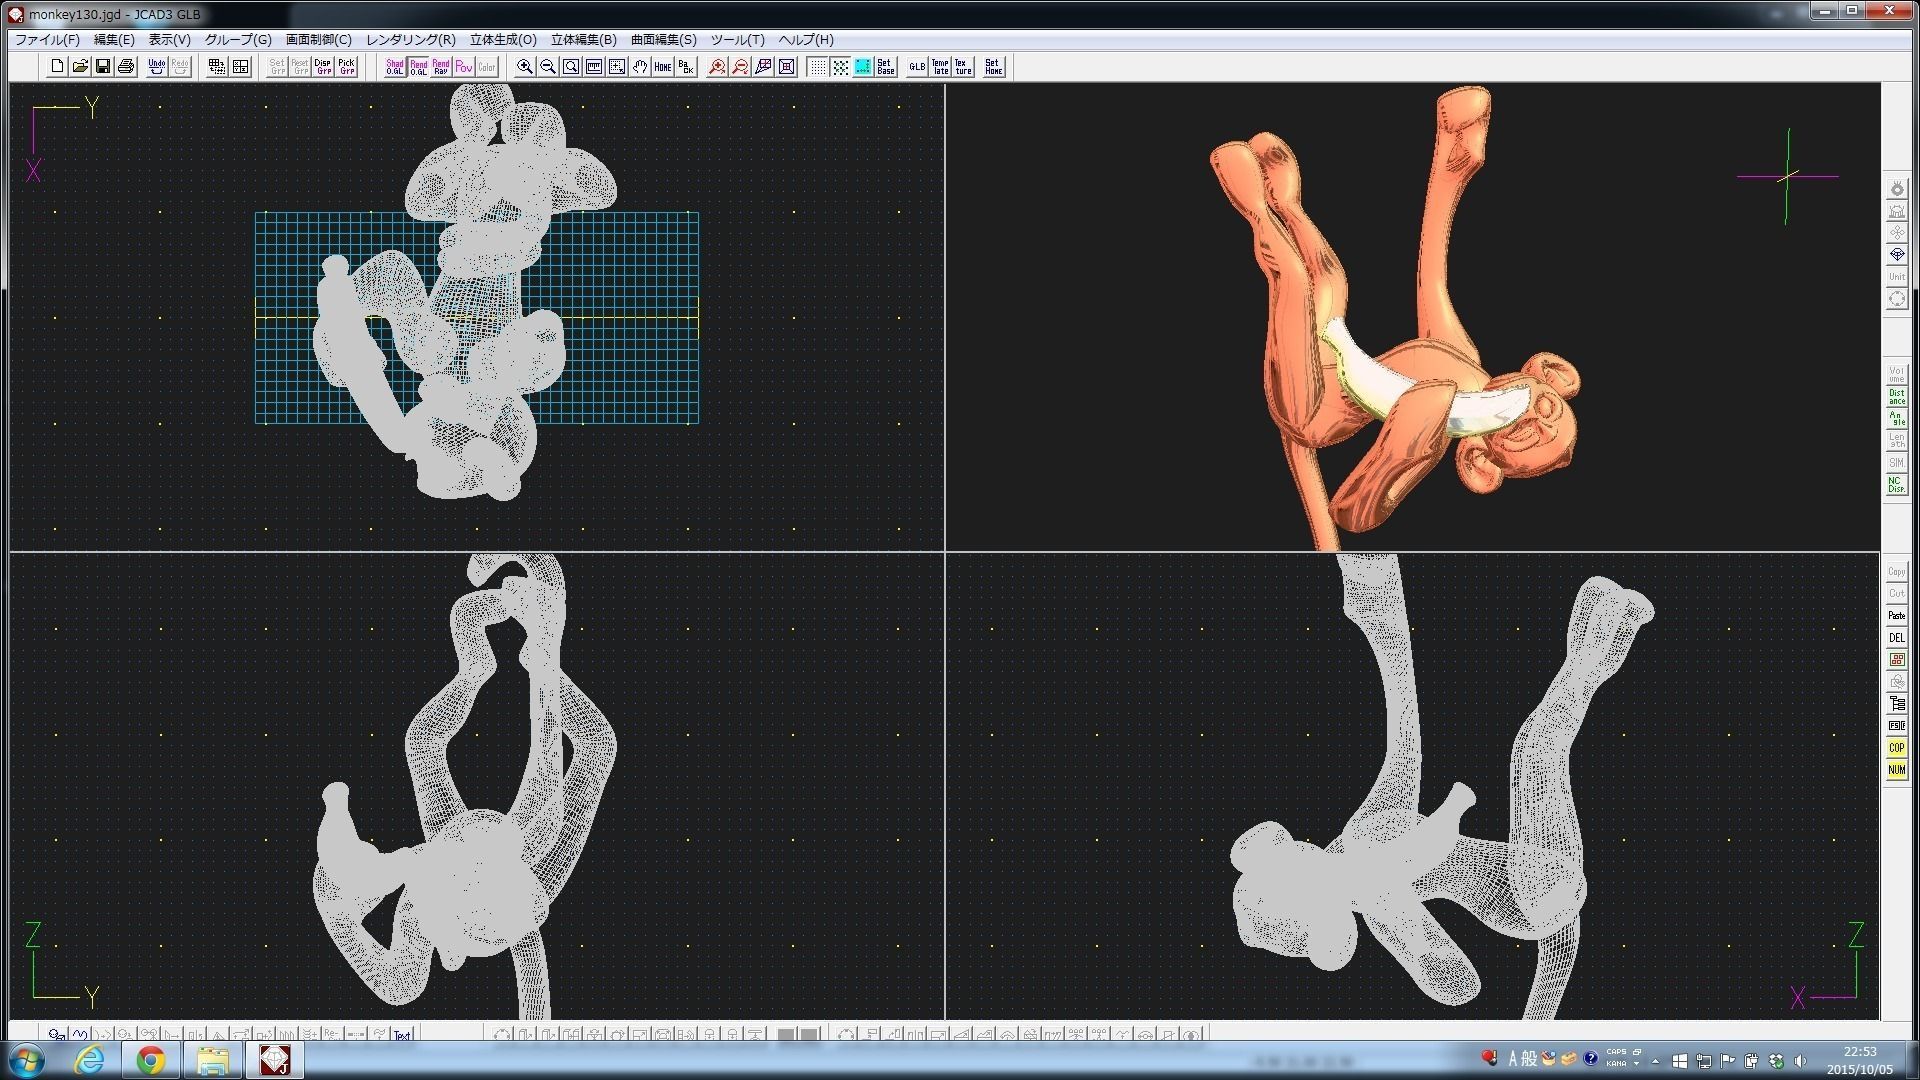The image size is (1920, 1080).
Task: Open the ヘルプ(H) menu
Action: pyautogui.click(x=806, y=40)
